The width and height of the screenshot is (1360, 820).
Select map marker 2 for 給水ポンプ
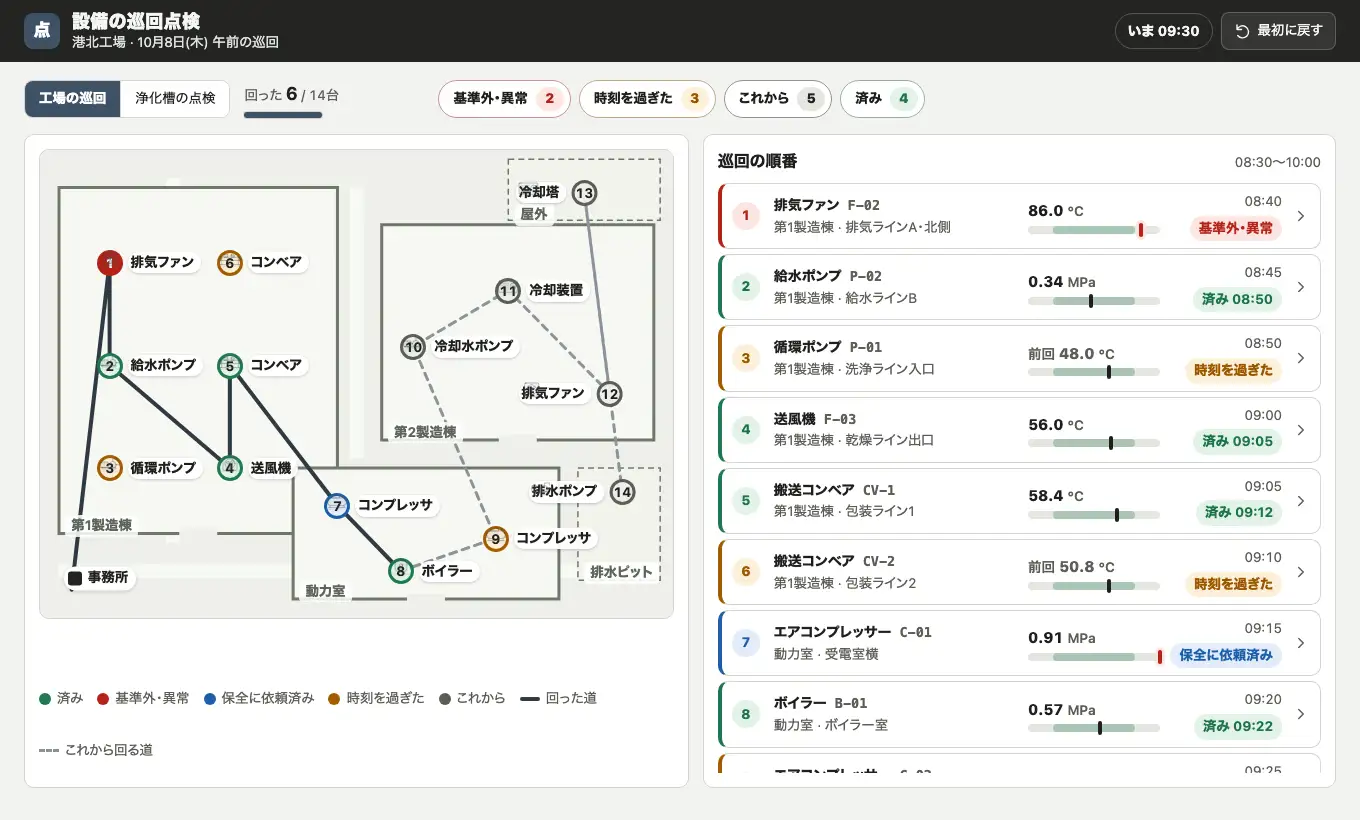(x=110, y=366)
